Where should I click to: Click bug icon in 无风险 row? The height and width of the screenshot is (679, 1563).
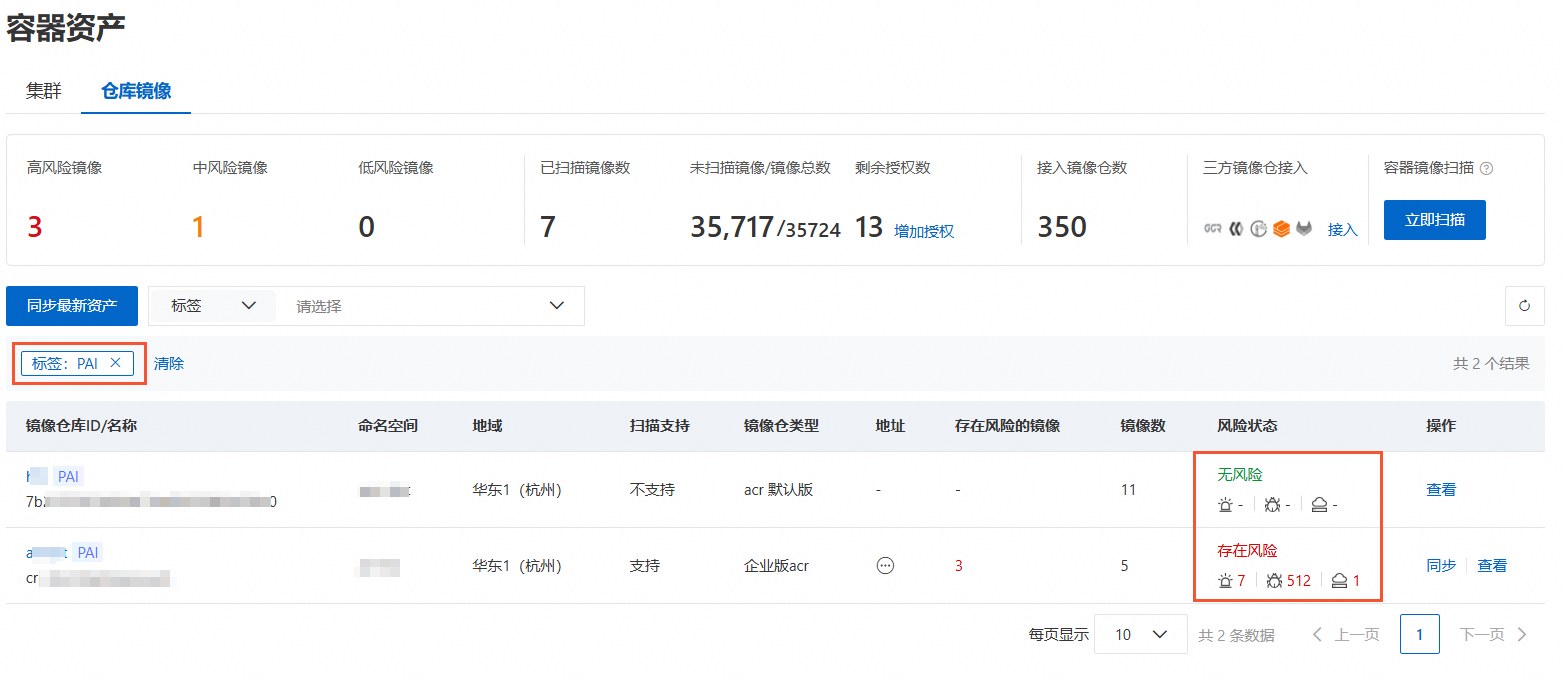coord(1272,504)
